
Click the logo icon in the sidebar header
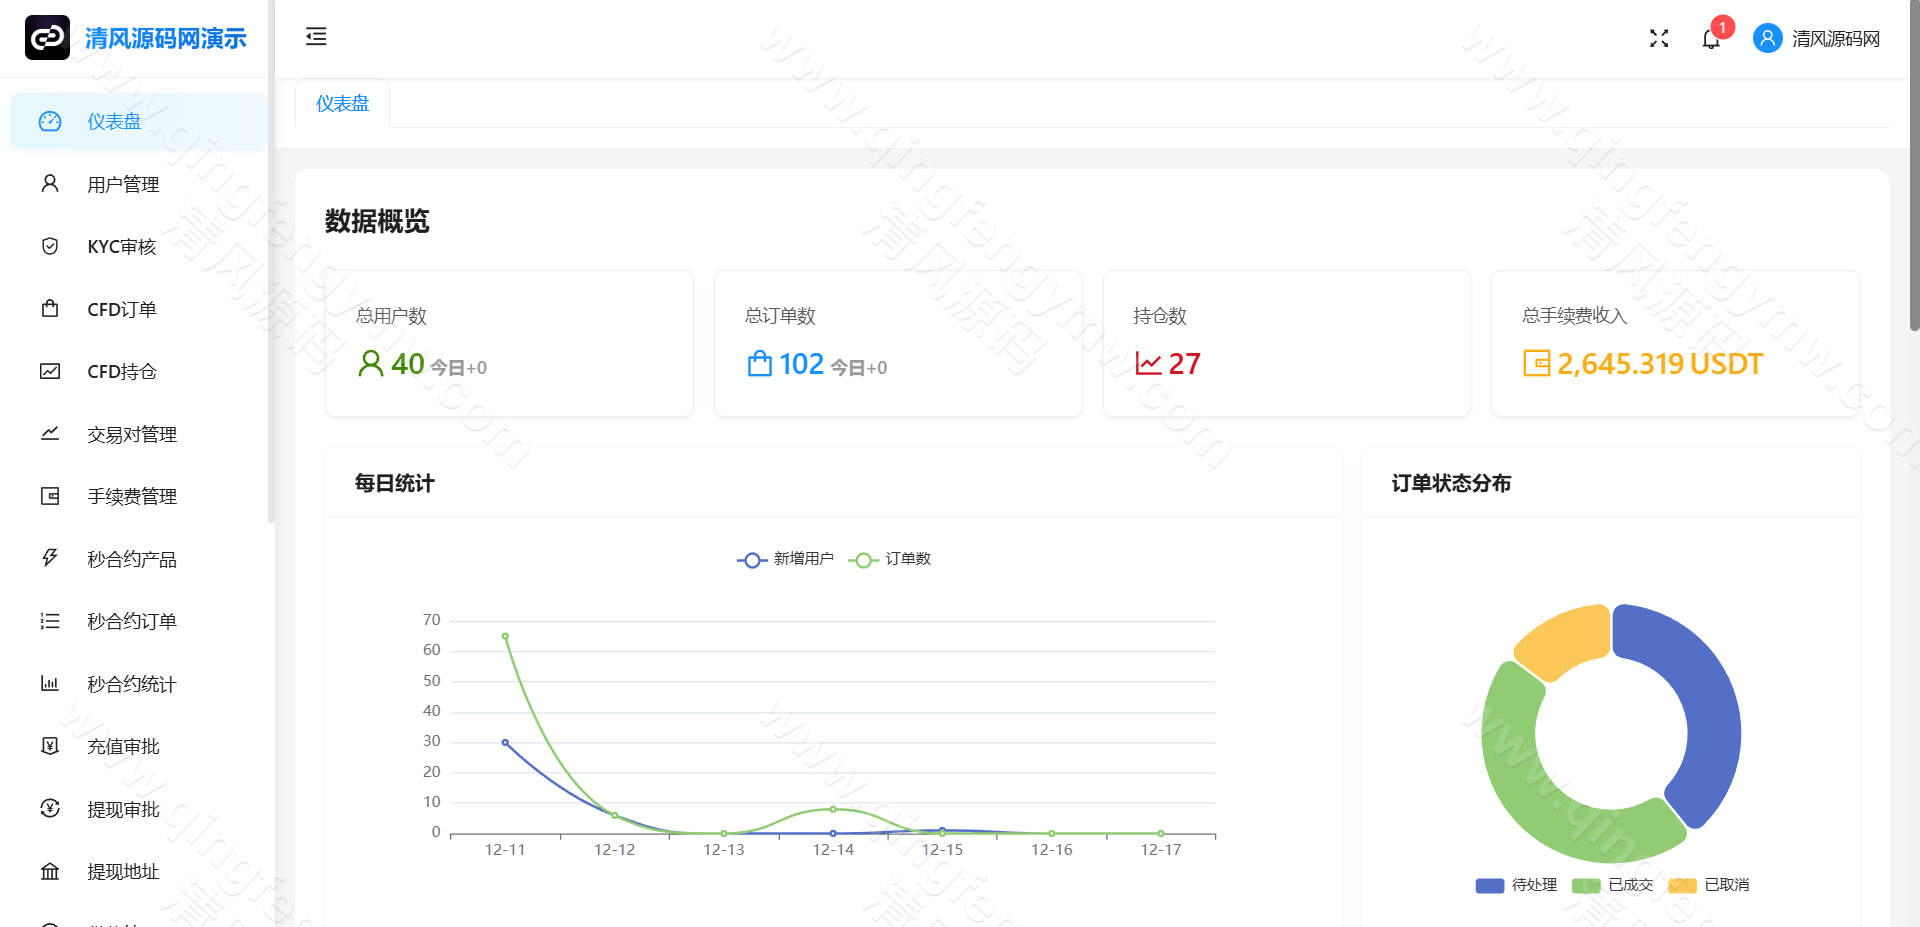click(x=47, y=38)
